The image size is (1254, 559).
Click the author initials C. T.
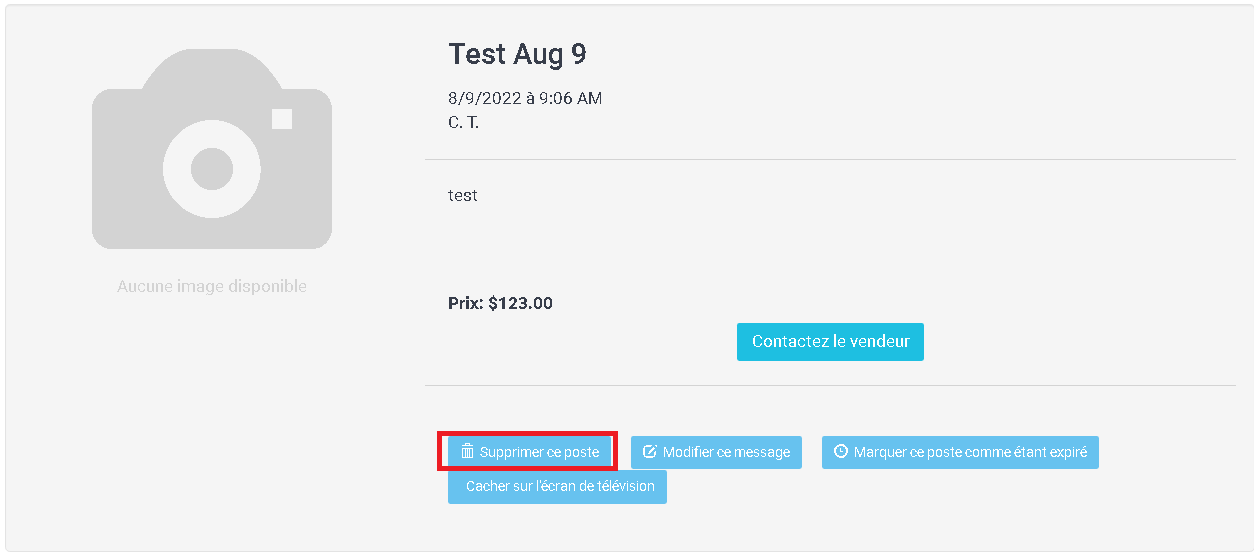pyautogui.click(x=463, y=123)
